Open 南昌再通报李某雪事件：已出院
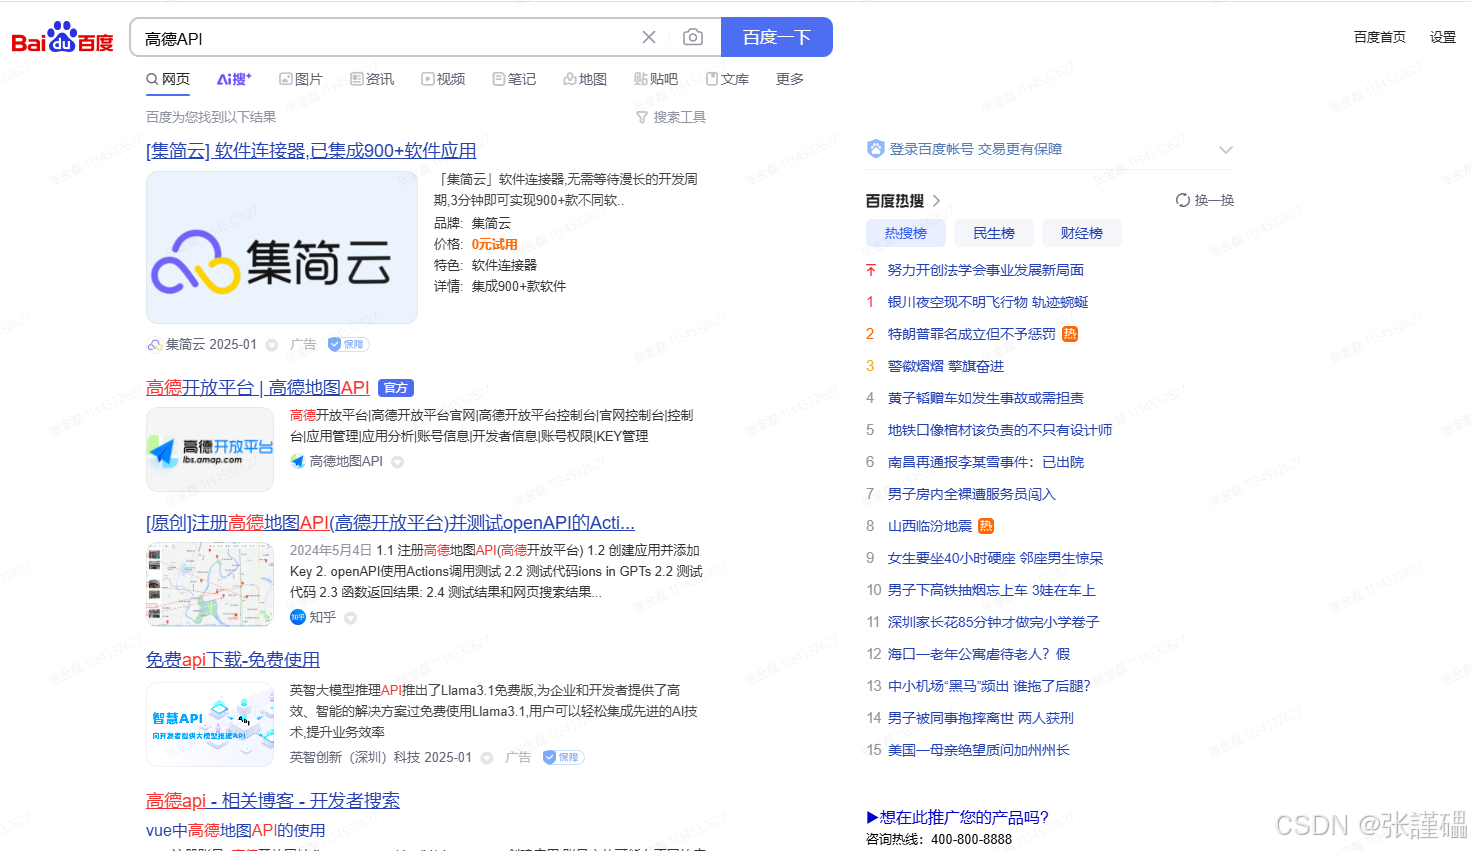1471x851 pixels. click(986, 462)
